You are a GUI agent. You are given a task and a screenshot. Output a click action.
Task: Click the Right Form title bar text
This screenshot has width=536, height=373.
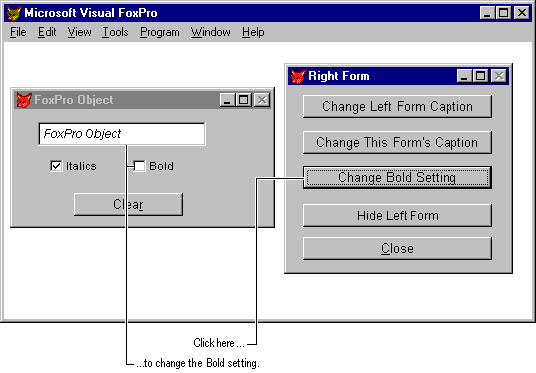[339, 76]
